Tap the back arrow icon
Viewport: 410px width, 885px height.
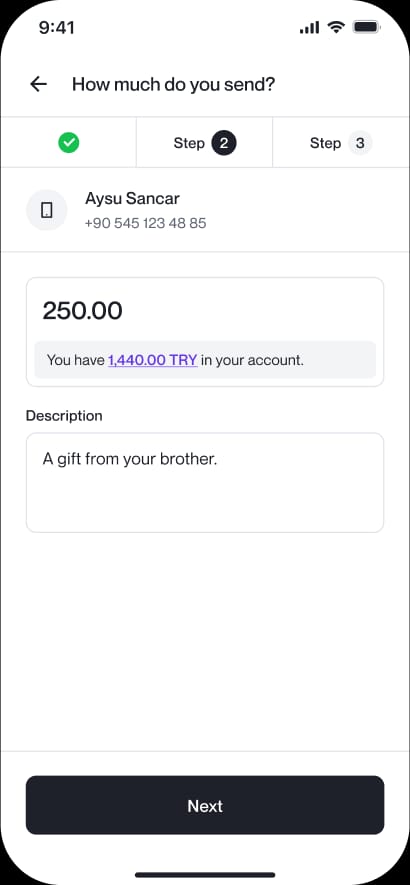click(38, 85)
